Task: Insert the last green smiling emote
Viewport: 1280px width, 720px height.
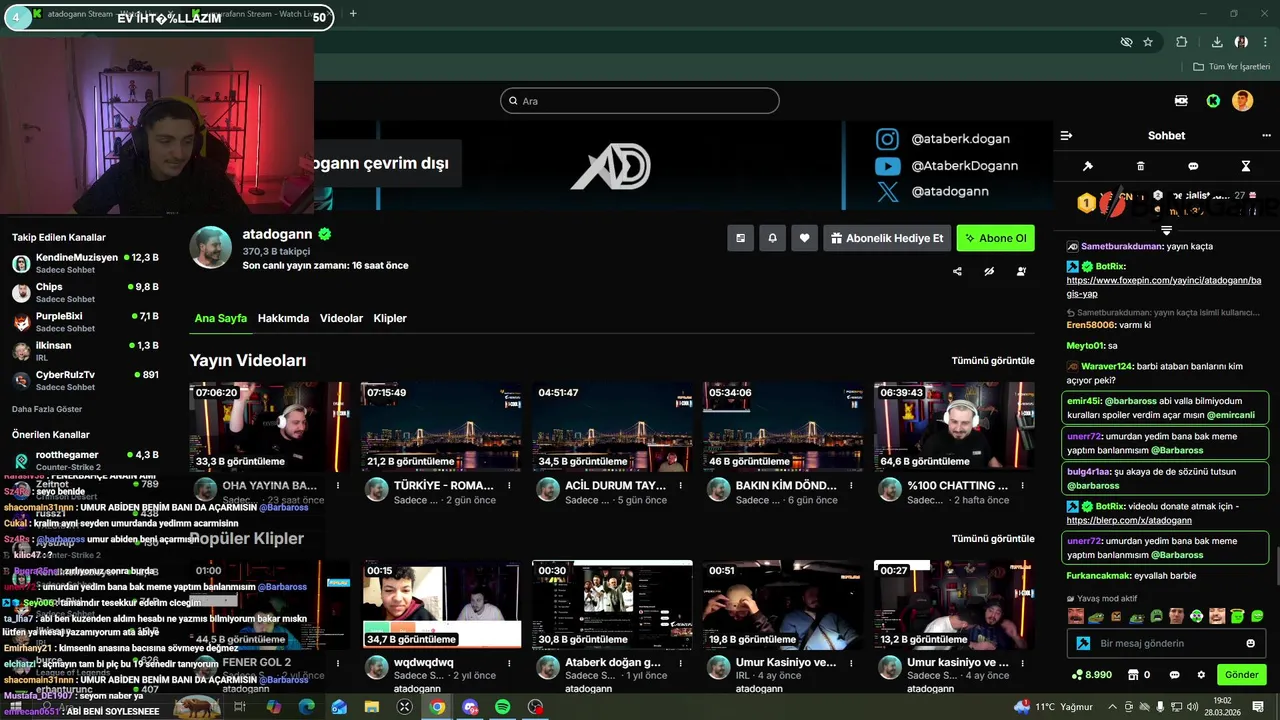Action: [1257, 616]
